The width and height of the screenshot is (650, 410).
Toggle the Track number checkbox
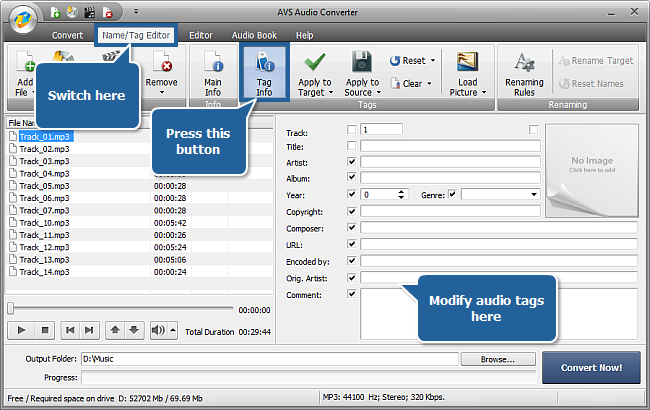pos(352,130)
